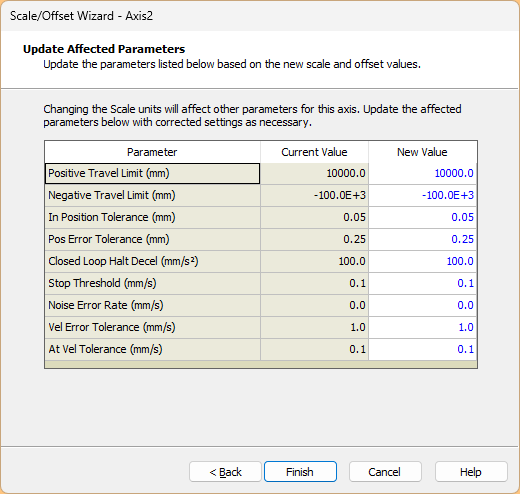Go back with the Back button
The image size is (520, 494).
click(225, 472)
